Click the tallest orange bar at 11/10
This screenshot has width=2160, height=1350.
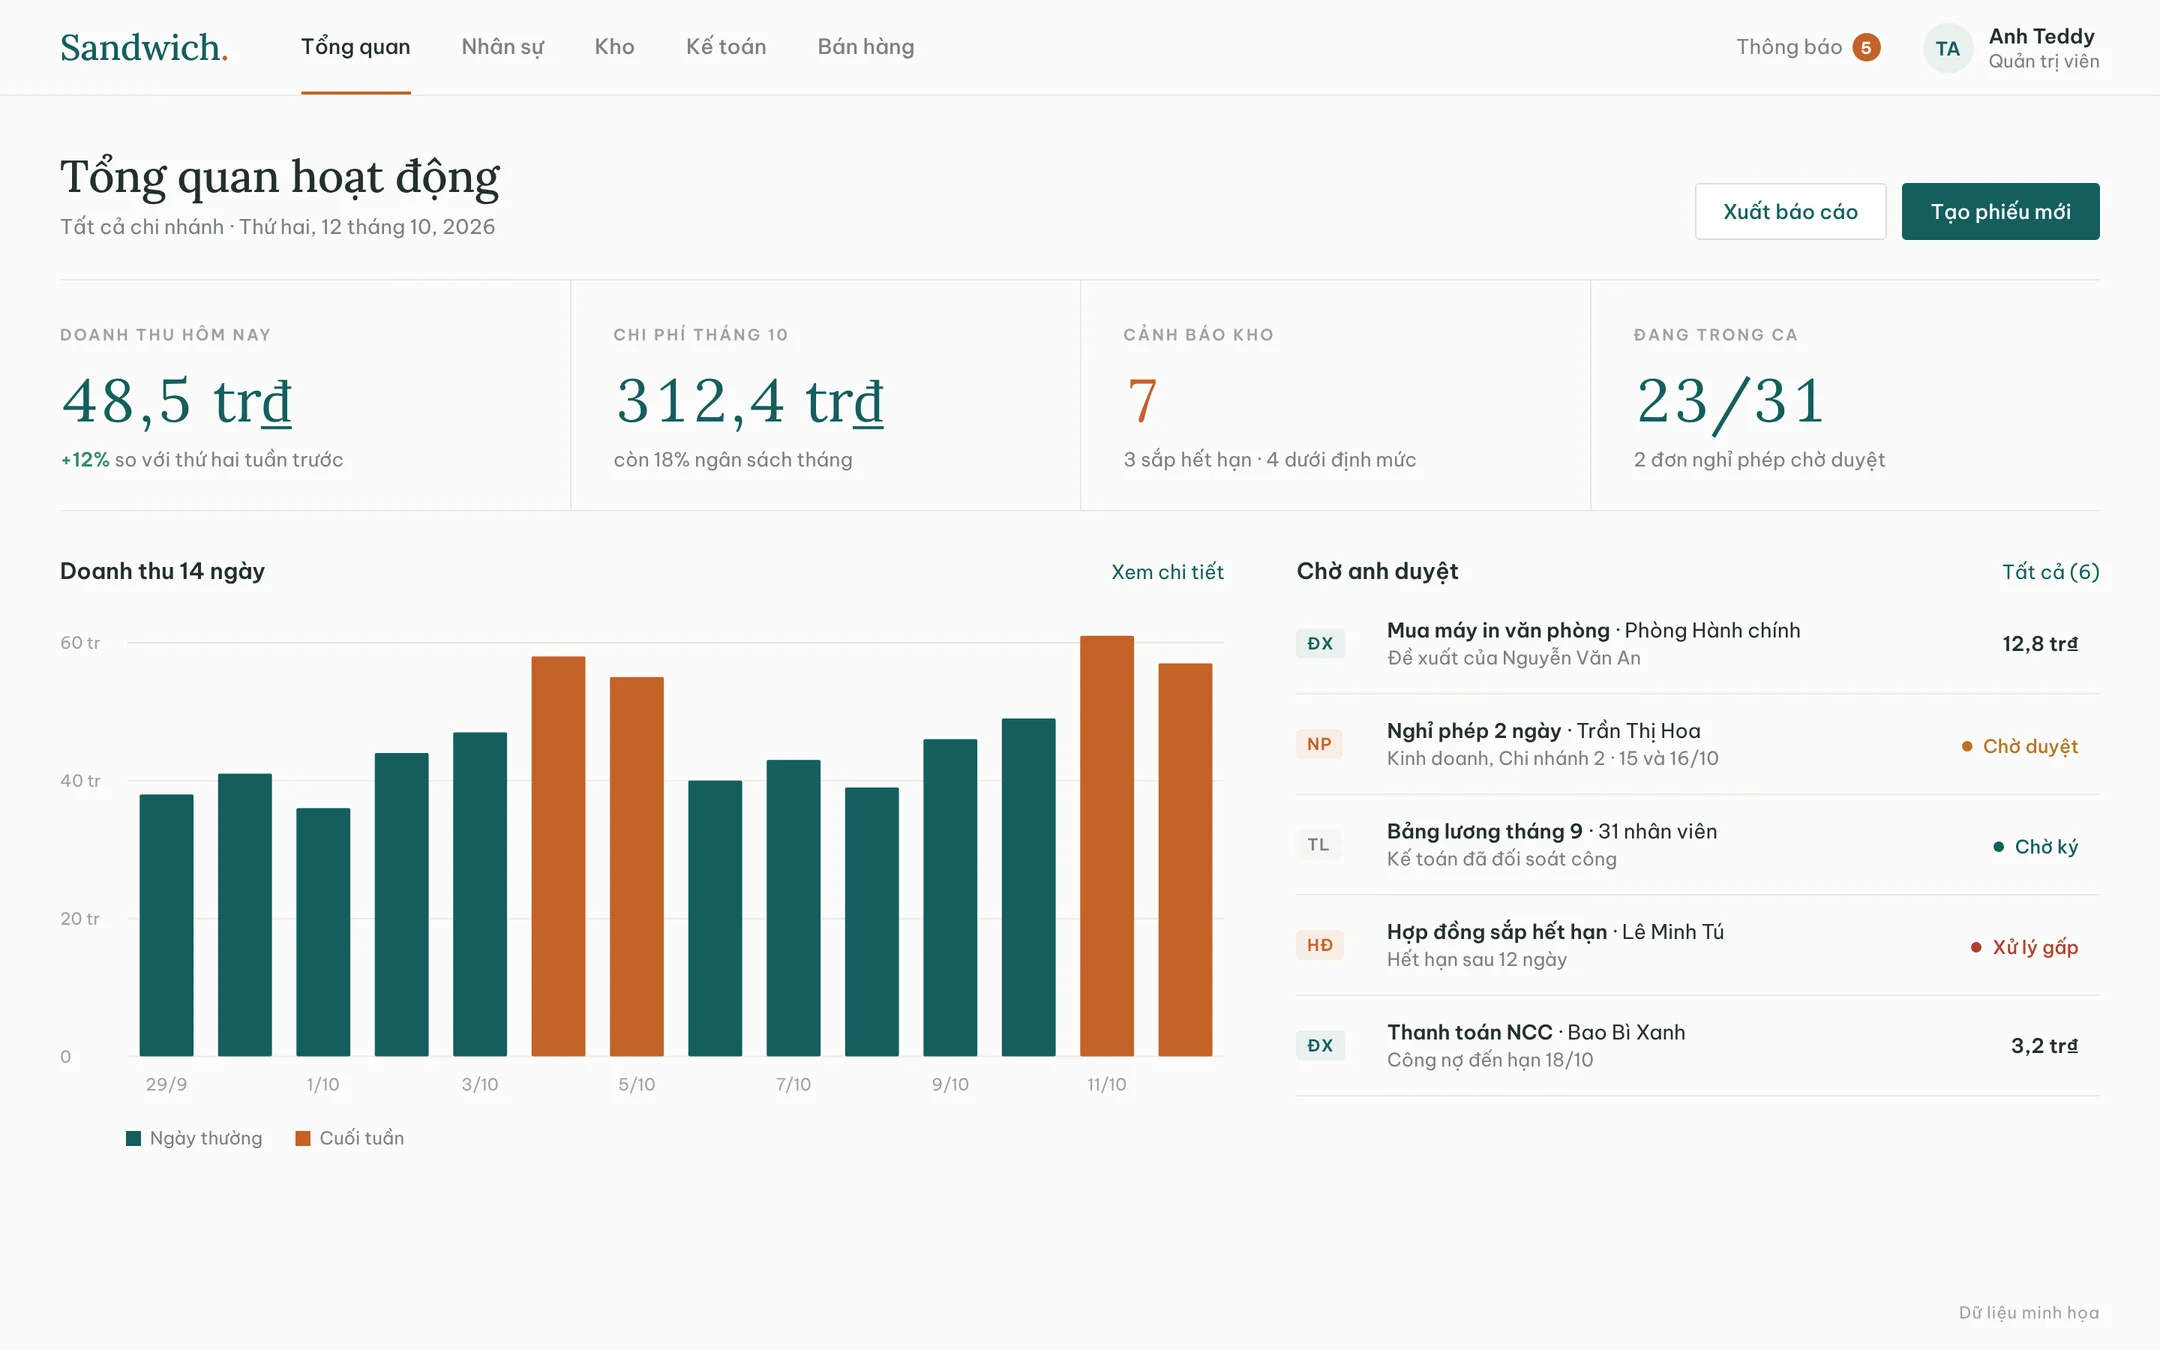click(x=1107, y=846)
